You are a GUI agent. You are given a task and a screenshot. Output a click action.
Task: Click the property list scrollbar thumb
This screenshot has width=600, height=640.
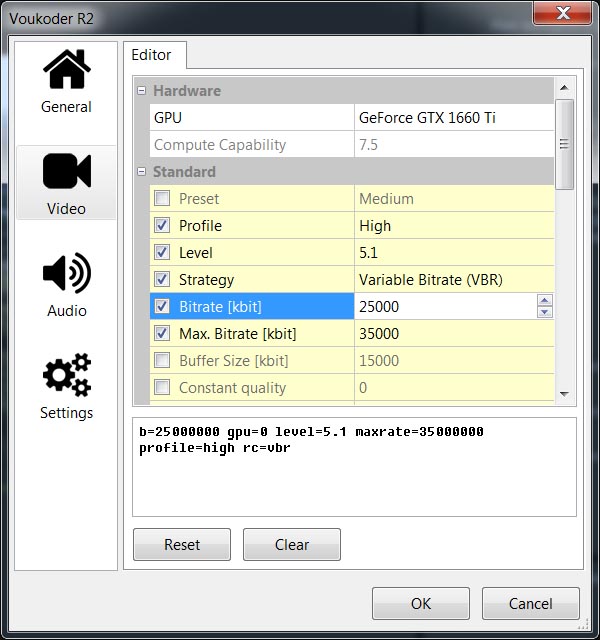click(x=564, y=144)
